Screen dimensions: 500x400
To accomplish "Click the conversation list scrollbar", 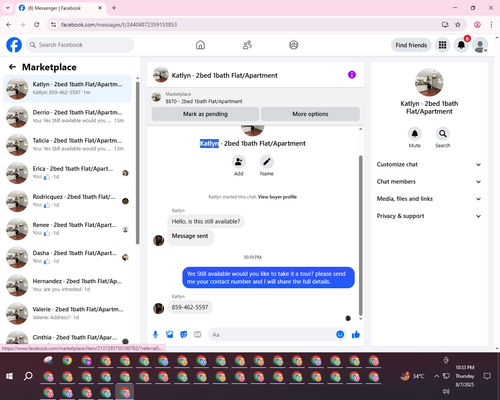I will [138, 163].
